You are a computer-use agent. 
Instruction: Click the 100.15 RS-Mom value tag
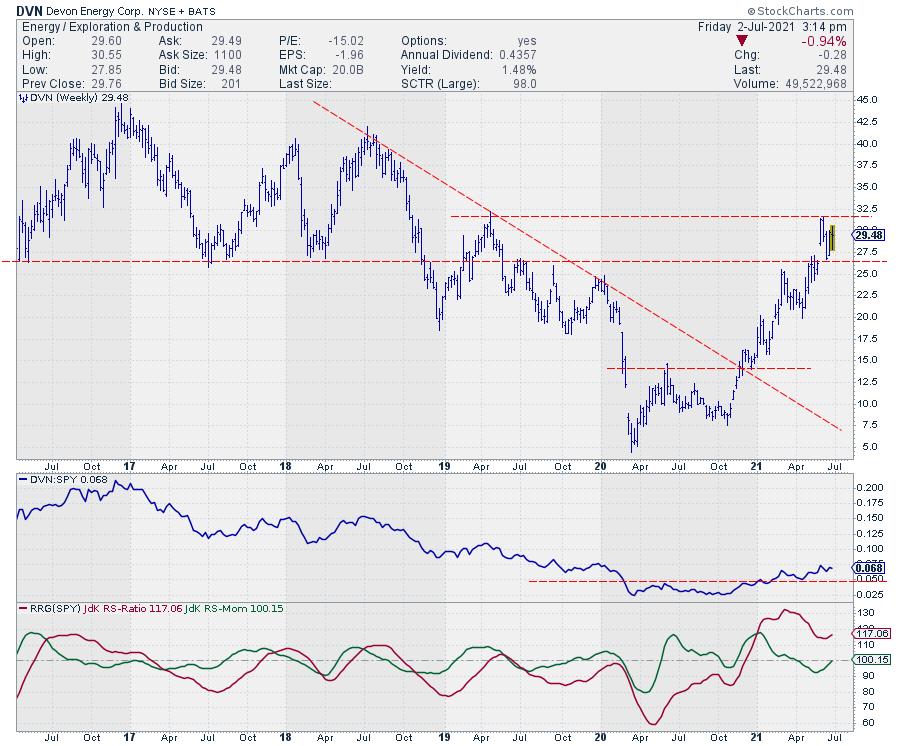pos(869,660)
